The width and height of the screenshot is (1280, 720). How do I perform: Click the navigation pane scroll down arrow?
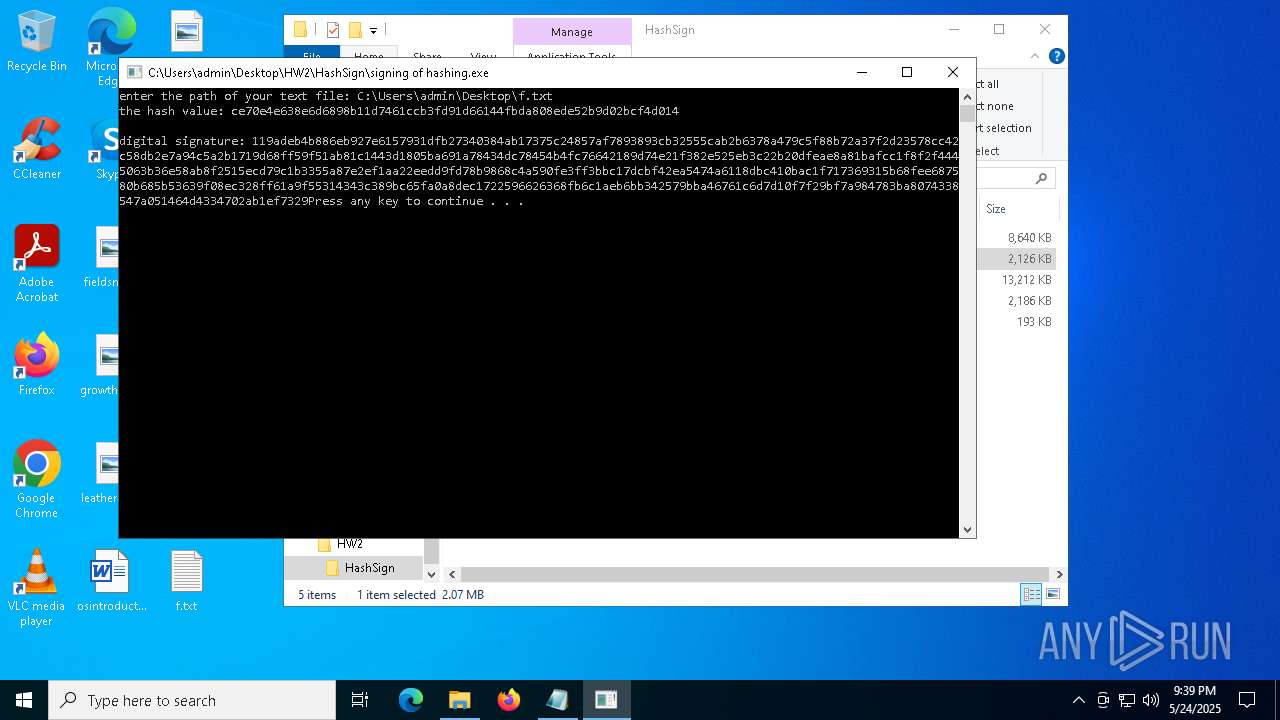[x=432, y=574]
